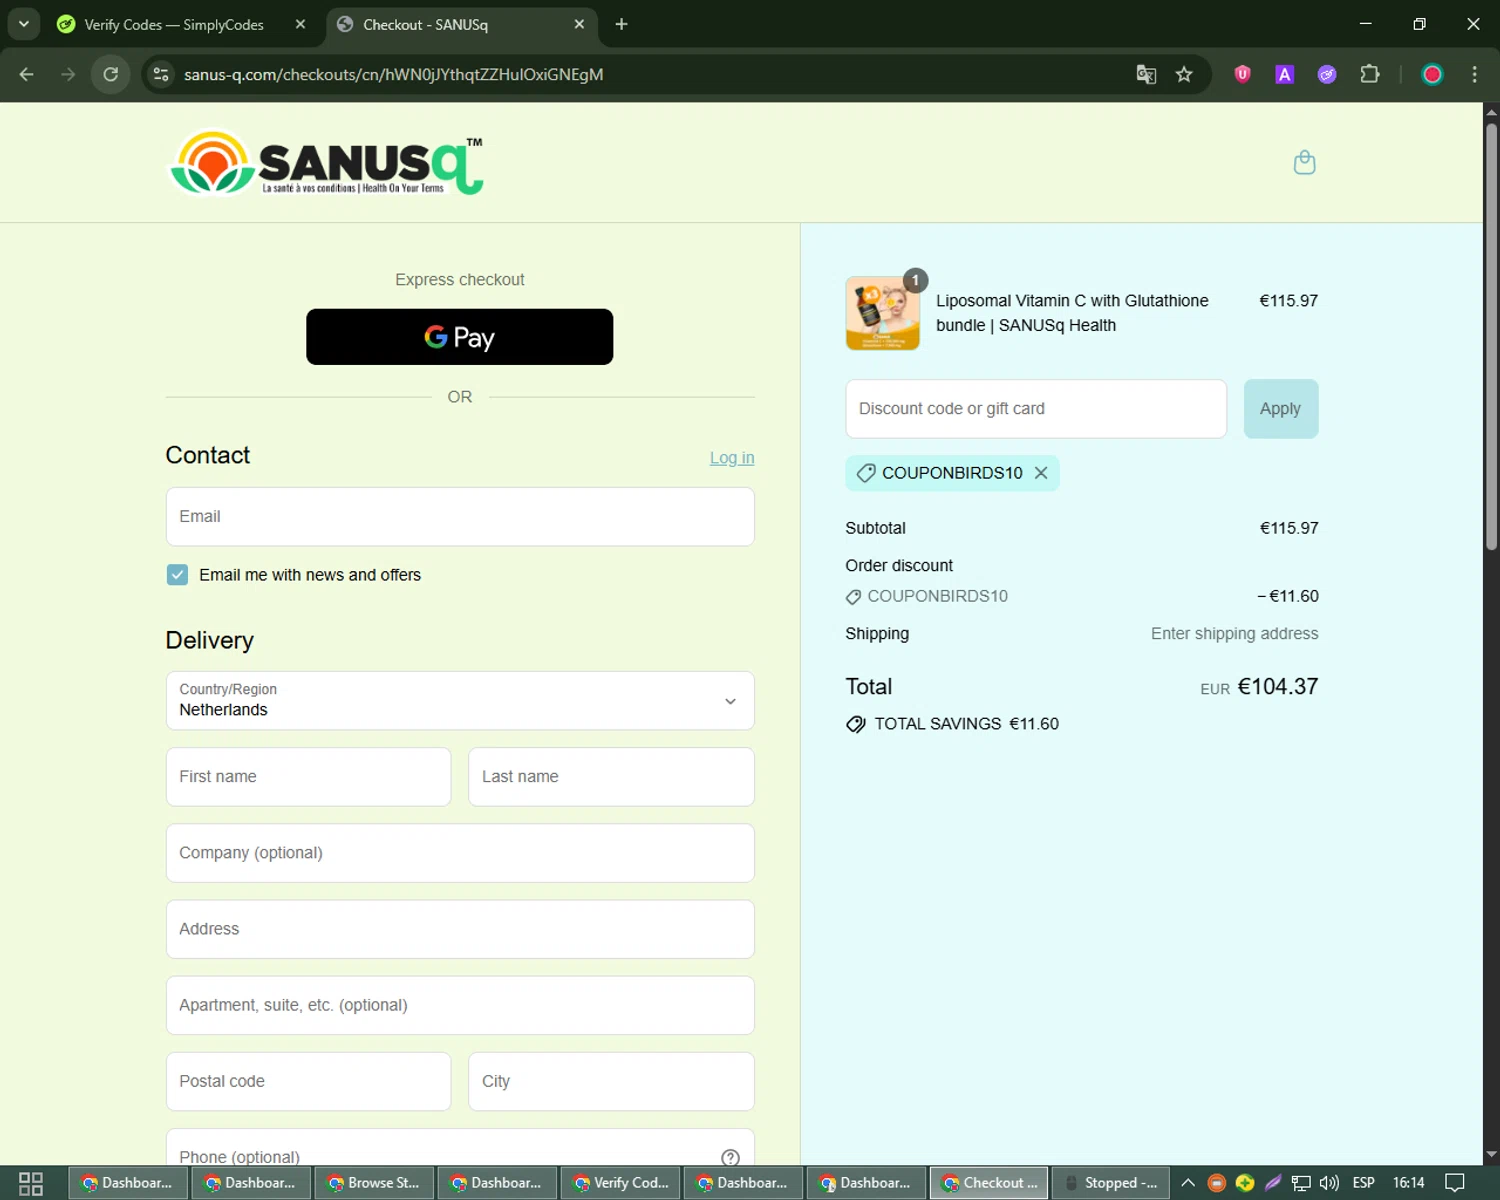The width and height of the screenshot is (1500, 1200).
Task: Close the Checkout - SANUSq tab
Action: [x=579, y=24]
